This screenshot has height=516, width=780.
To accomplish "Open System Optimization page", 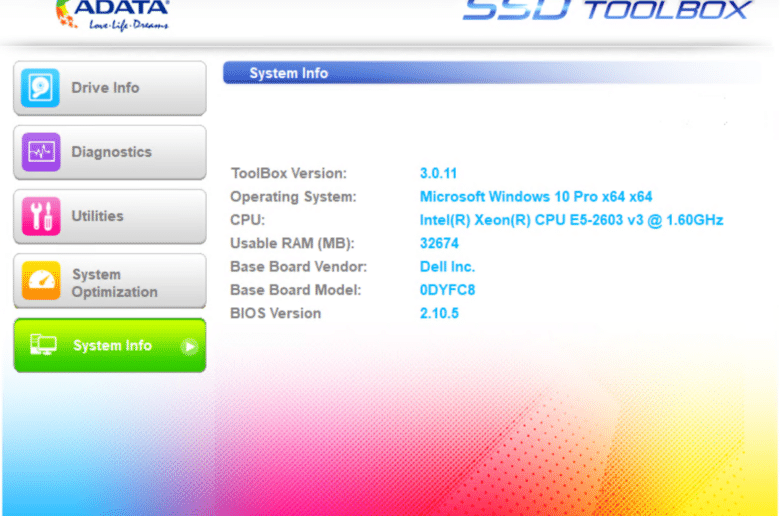I will [110, 281].
